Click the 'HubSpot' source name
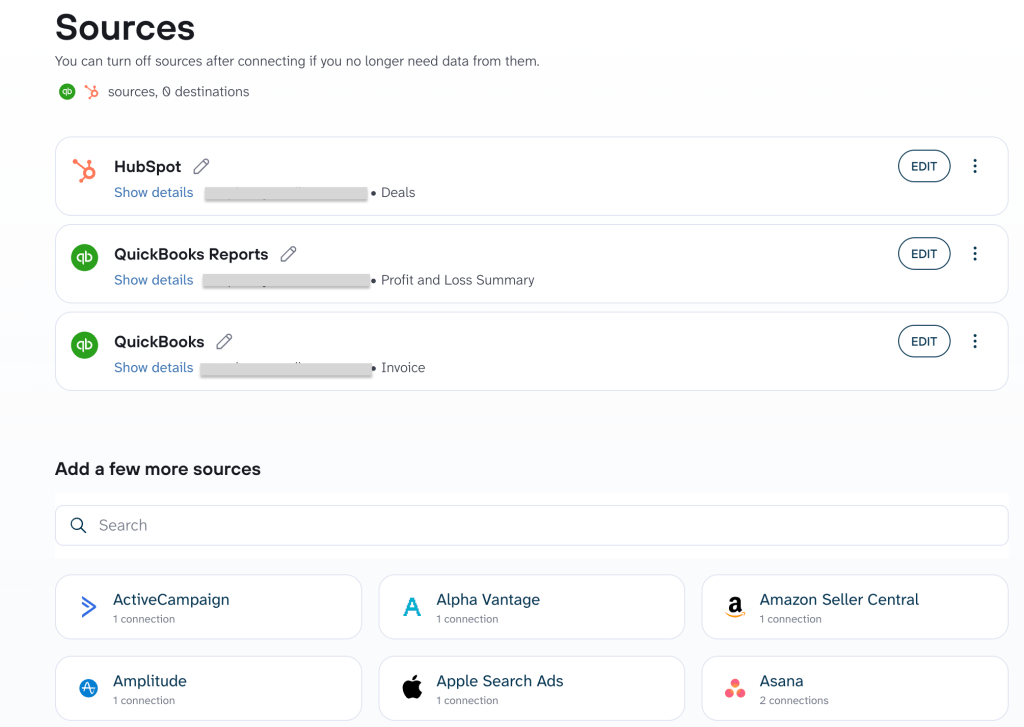The width and height of the screenshot is (1024, 727). click(x=148, y=167)
